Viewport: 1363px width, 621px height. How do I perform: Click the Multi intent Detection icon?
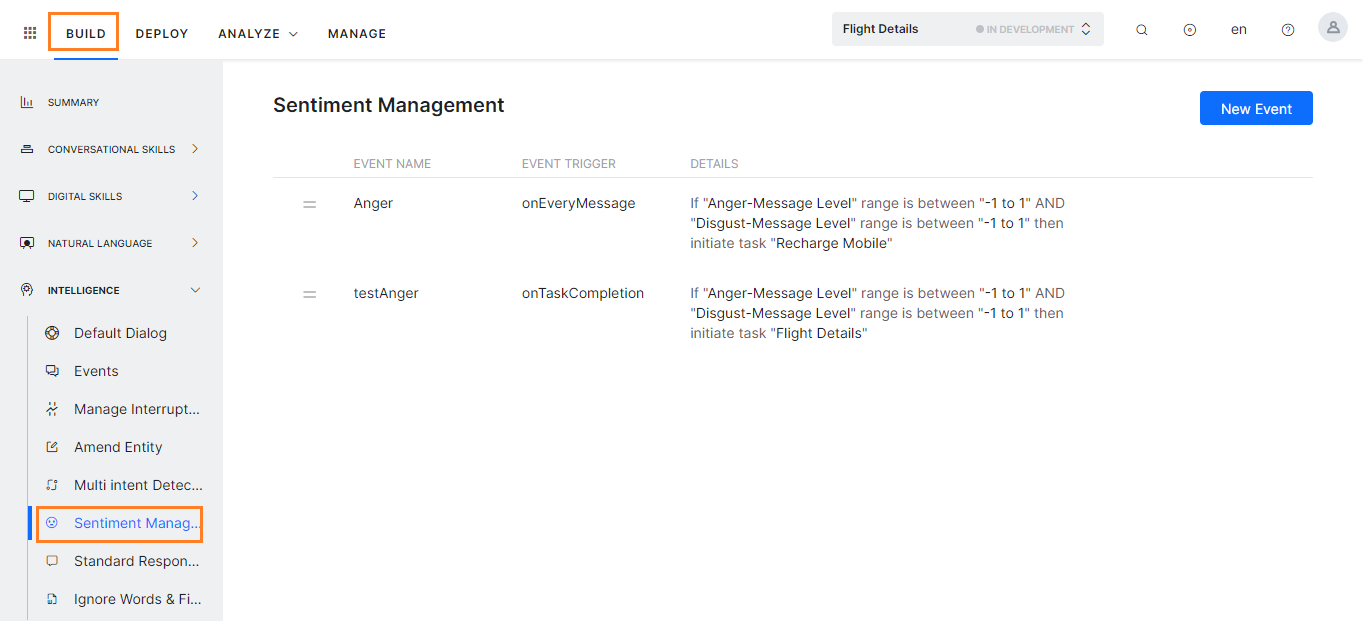pos(51,484)
